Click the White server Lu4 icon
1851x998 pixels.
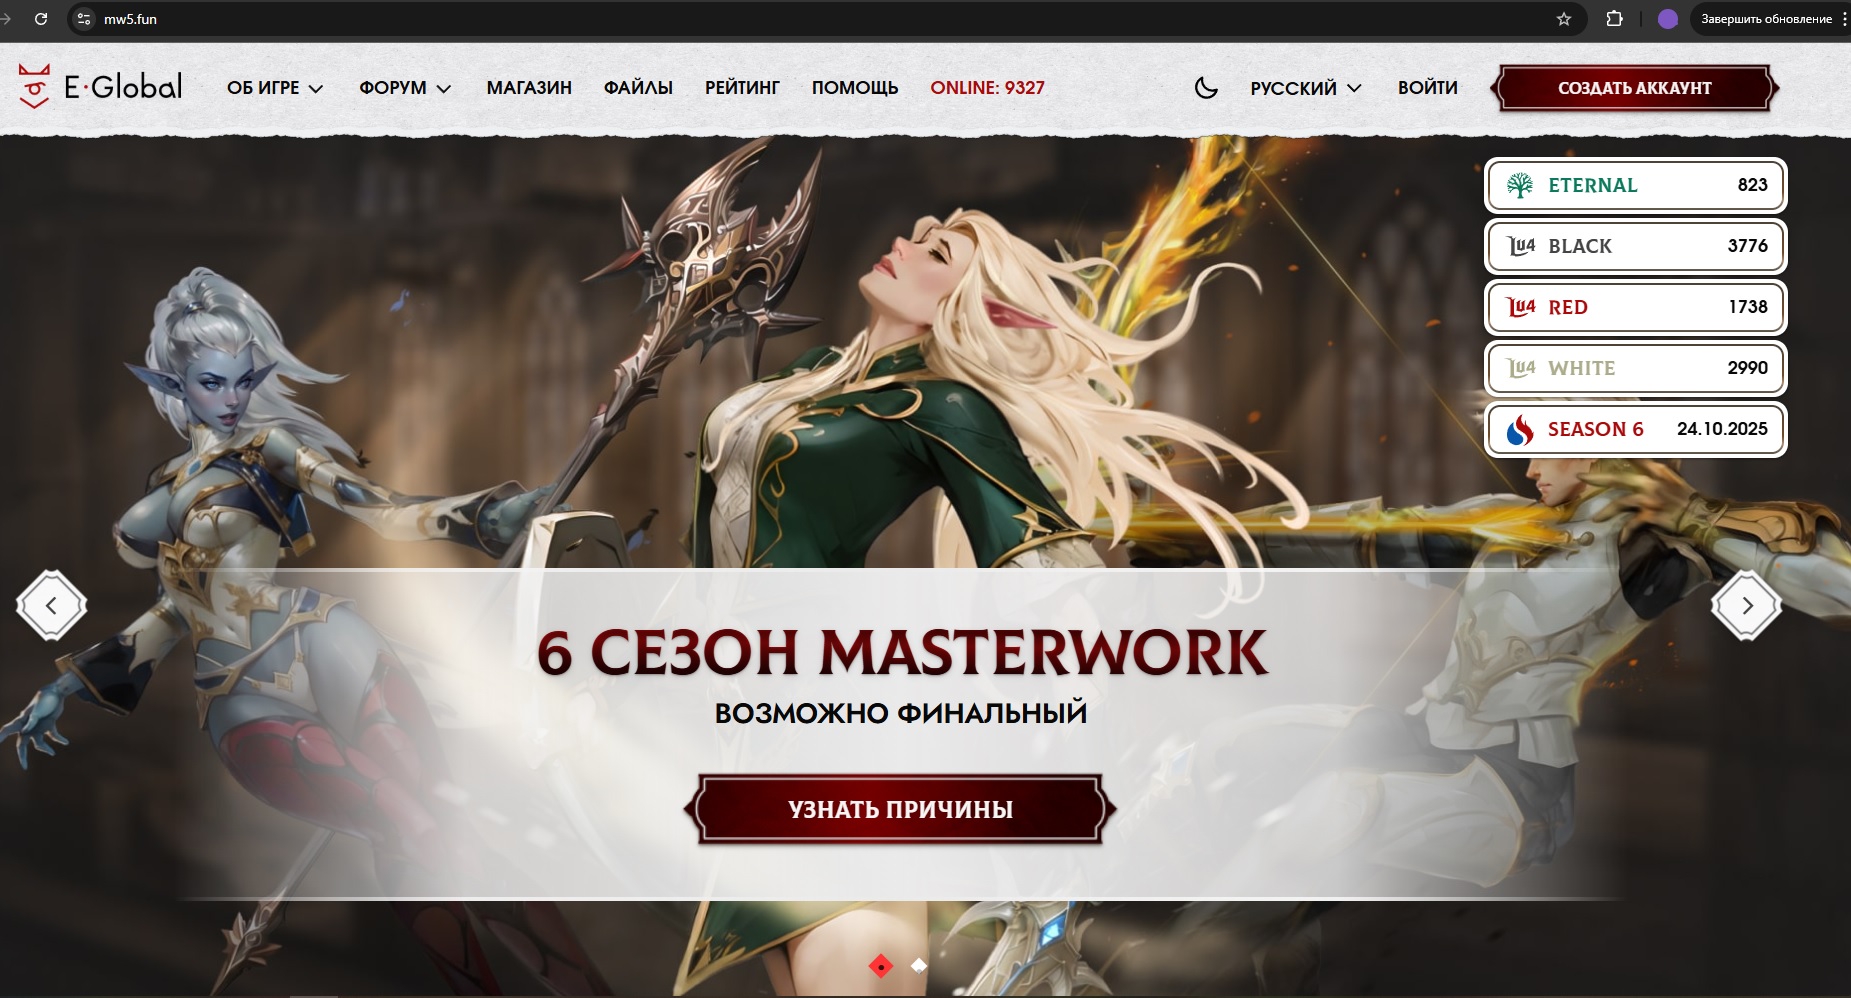(1521, 368)
